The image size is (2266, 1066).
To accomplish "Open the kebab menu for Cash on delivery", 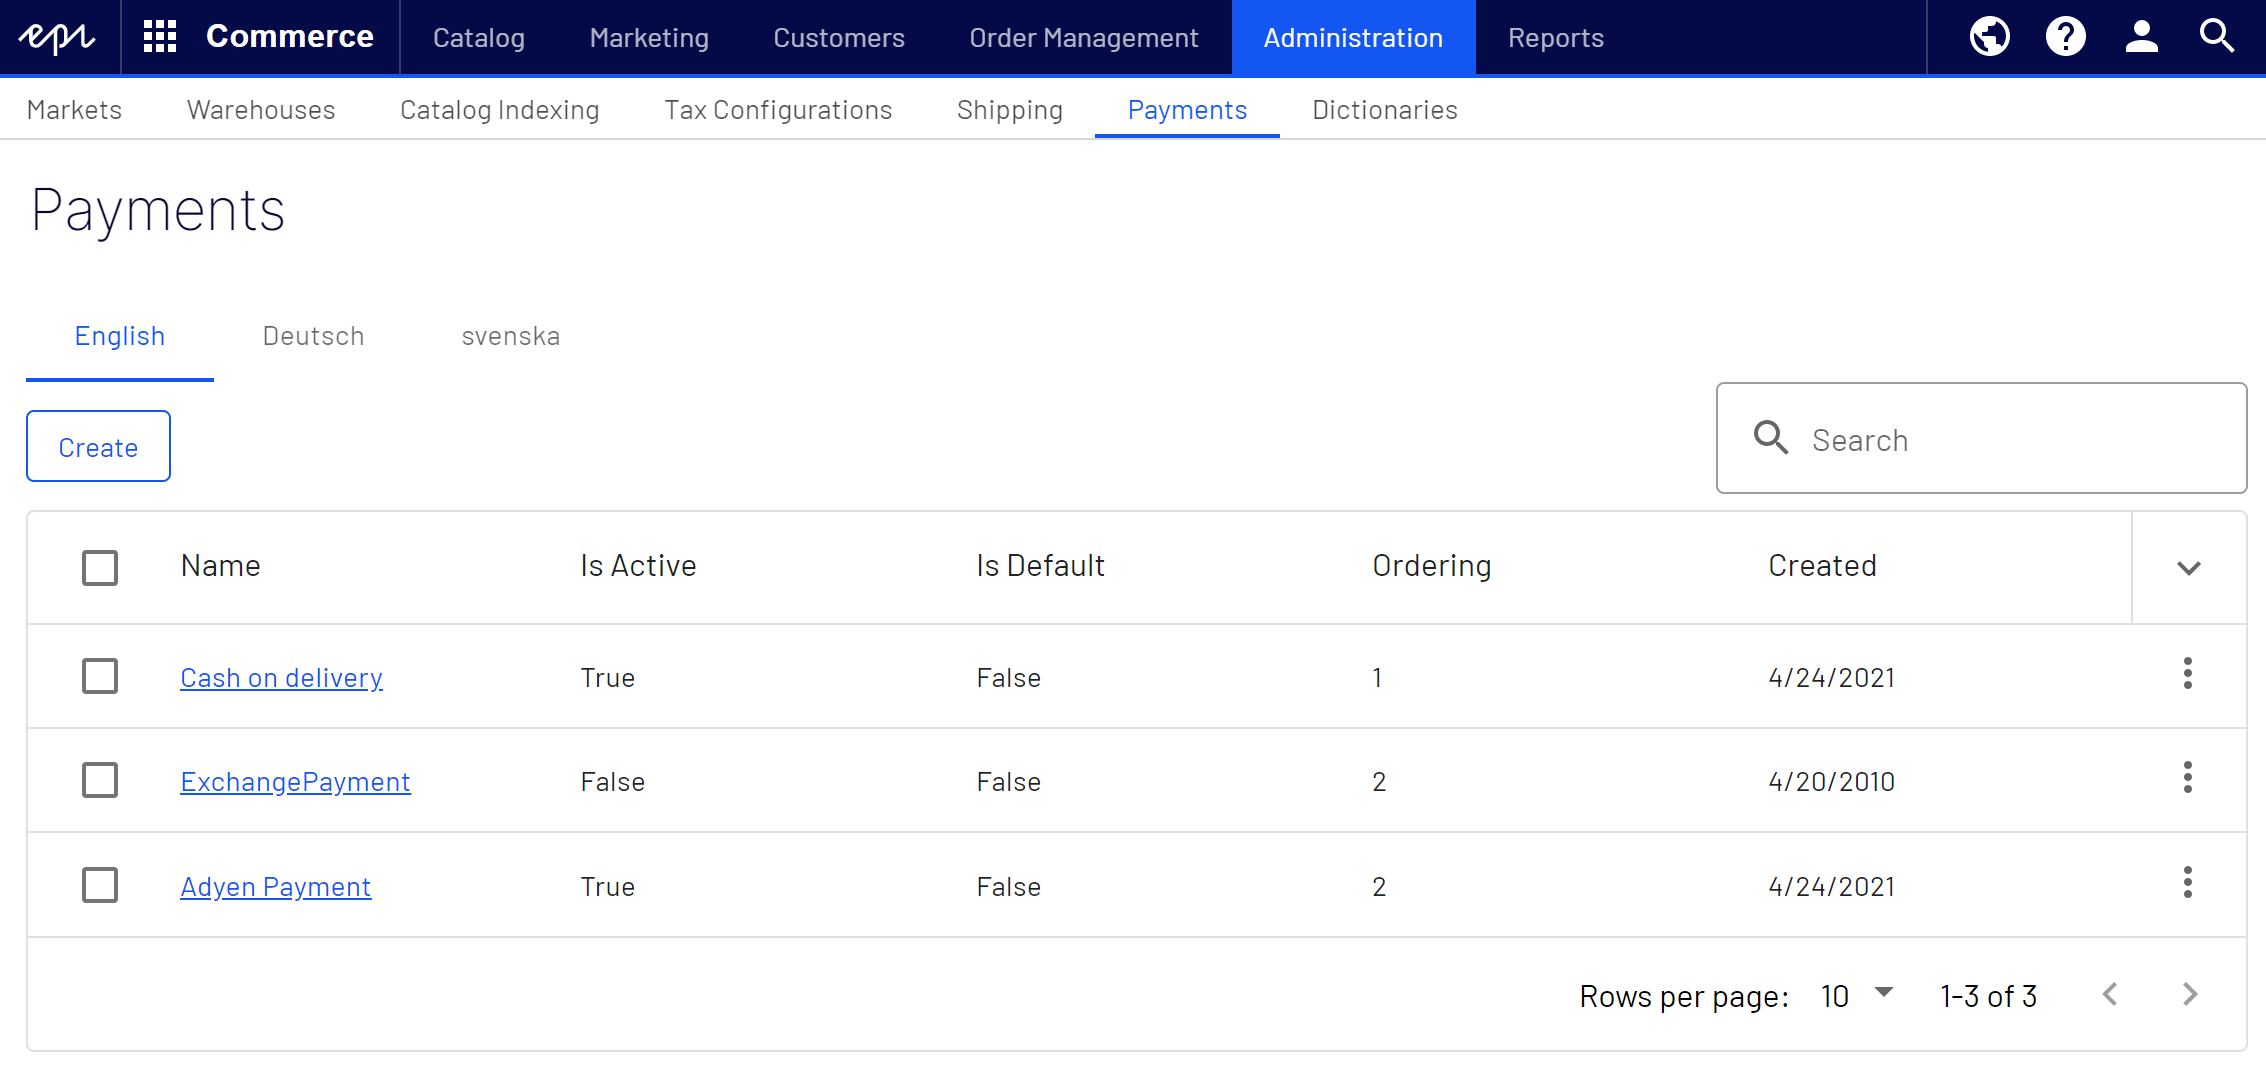I will pyautogui.click(x=2188, y=675).
